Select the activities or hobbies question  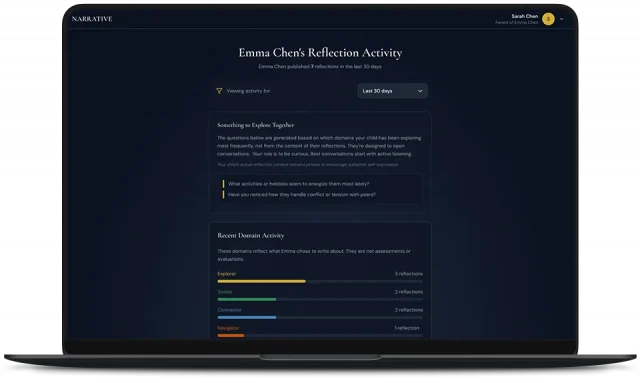tap(298, 184)
